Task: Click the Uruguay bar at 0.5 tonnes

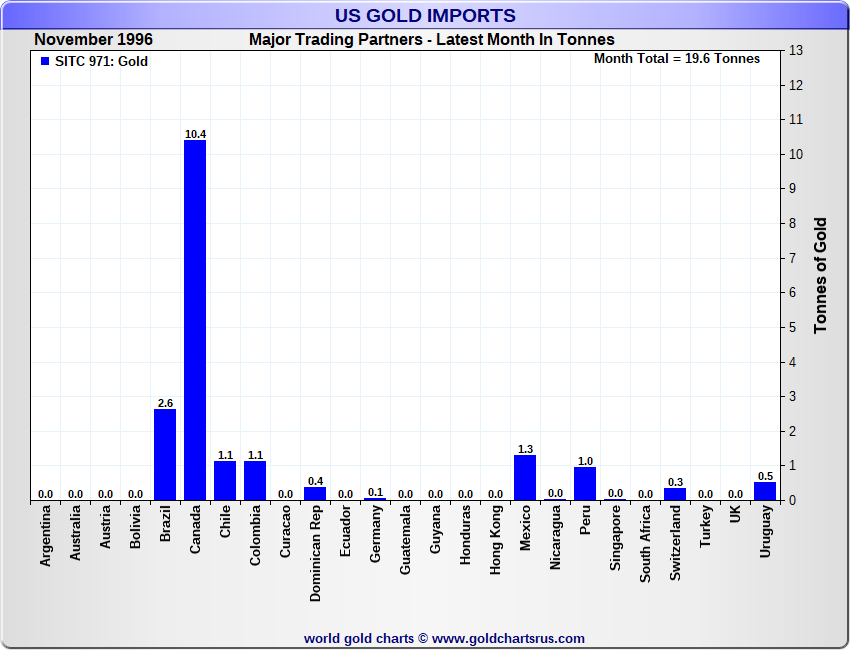Action: [765, 491]
